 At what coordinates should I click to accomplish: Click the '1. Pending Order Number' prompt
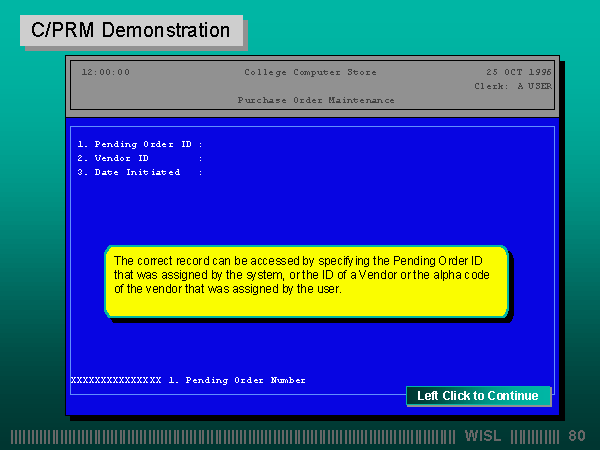point(237,380)
